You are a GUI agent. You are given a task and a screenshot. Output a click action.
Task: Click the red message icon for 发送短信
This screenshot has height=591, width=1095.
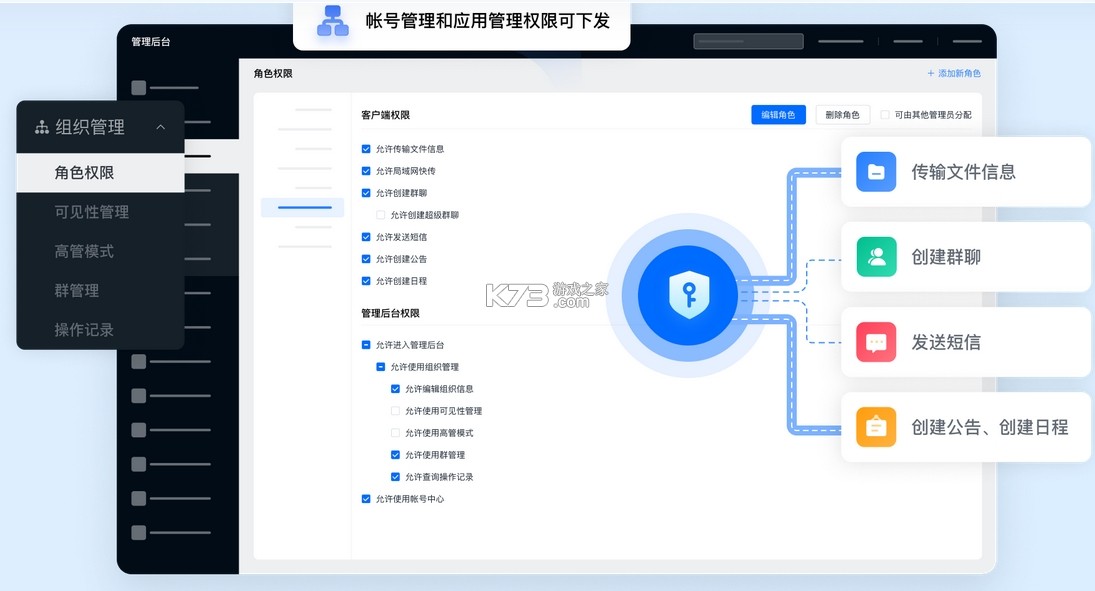tap(876, 342)
